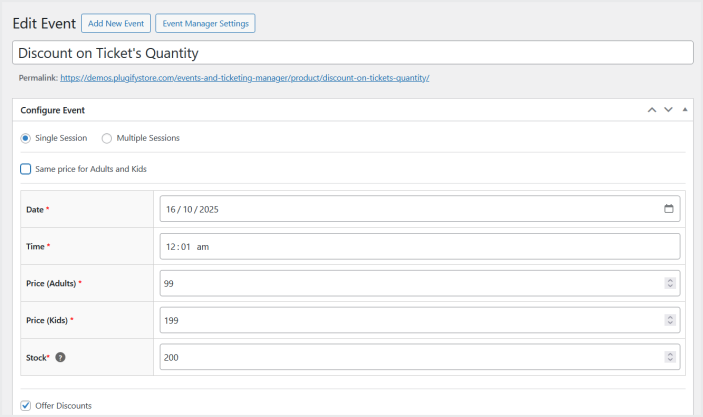Click the Date input field

(x=400, y=209)
